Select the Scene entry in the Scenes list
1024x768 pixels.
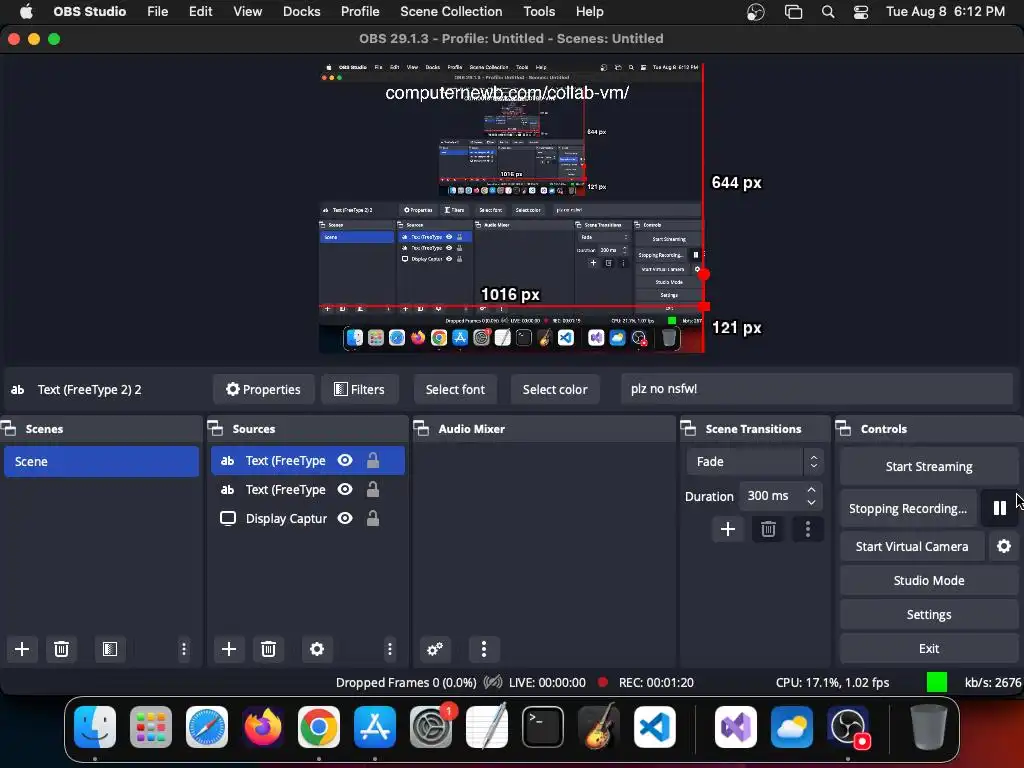(101, 461)
